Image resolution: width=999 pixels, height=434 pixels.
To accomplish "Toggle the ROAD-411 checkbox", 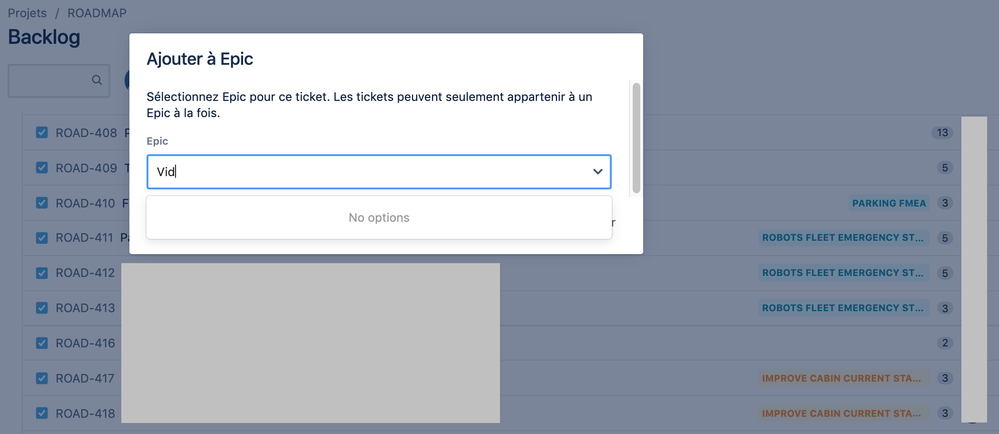I will pos(42,238).
